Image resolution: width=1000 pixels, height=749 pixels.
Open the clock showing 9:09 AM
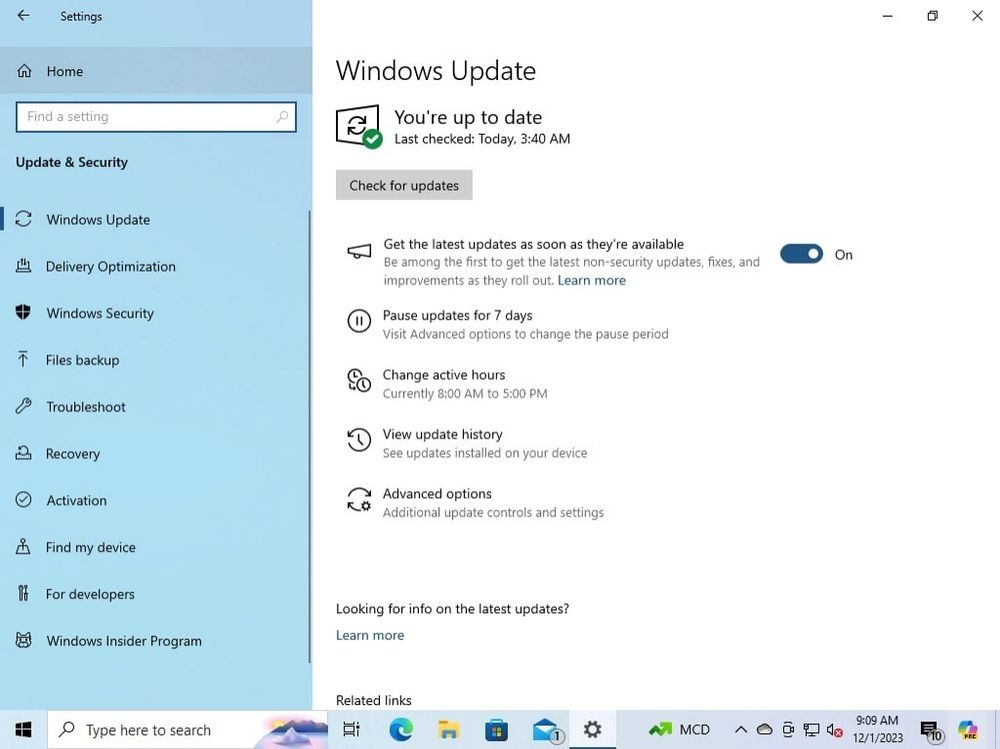click(x=878, y=729)
